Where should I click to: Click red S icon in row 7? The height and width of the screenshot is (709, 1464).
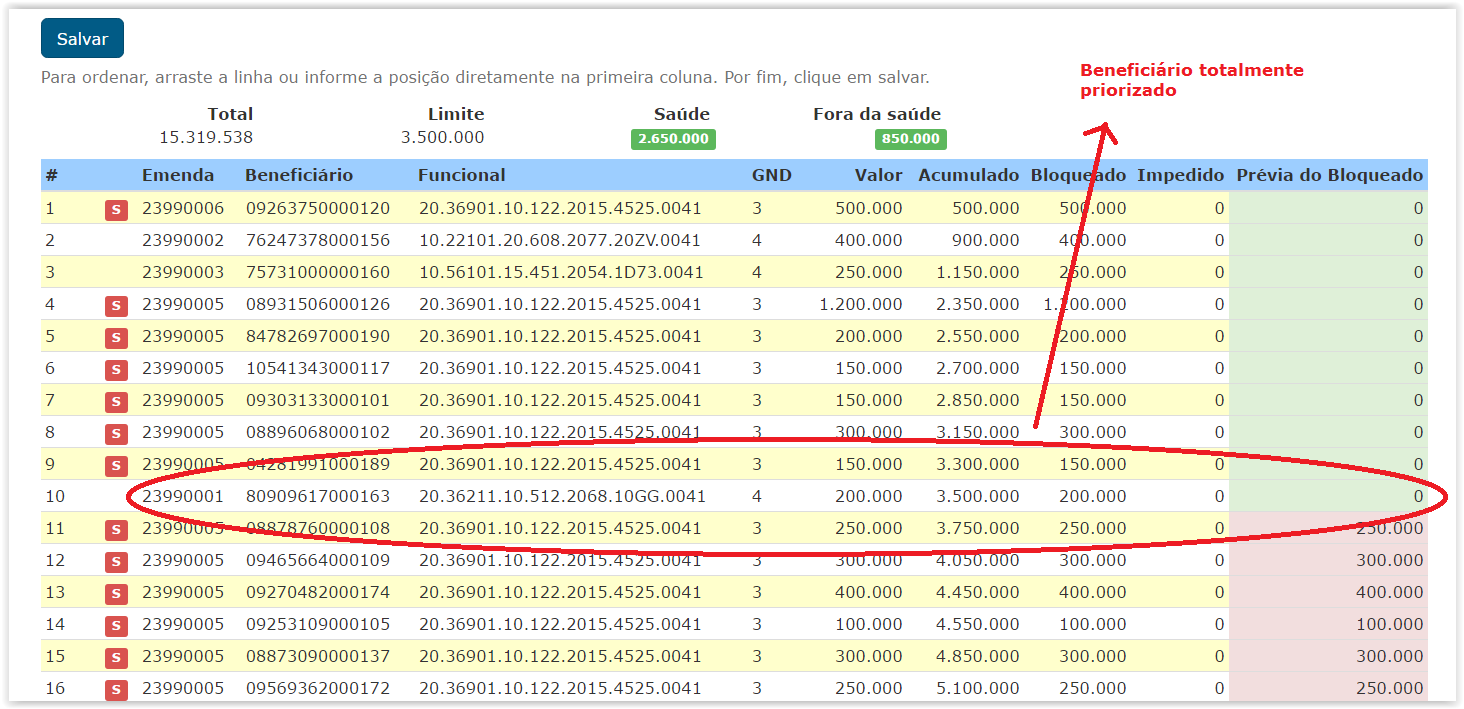tap(116, 401)
